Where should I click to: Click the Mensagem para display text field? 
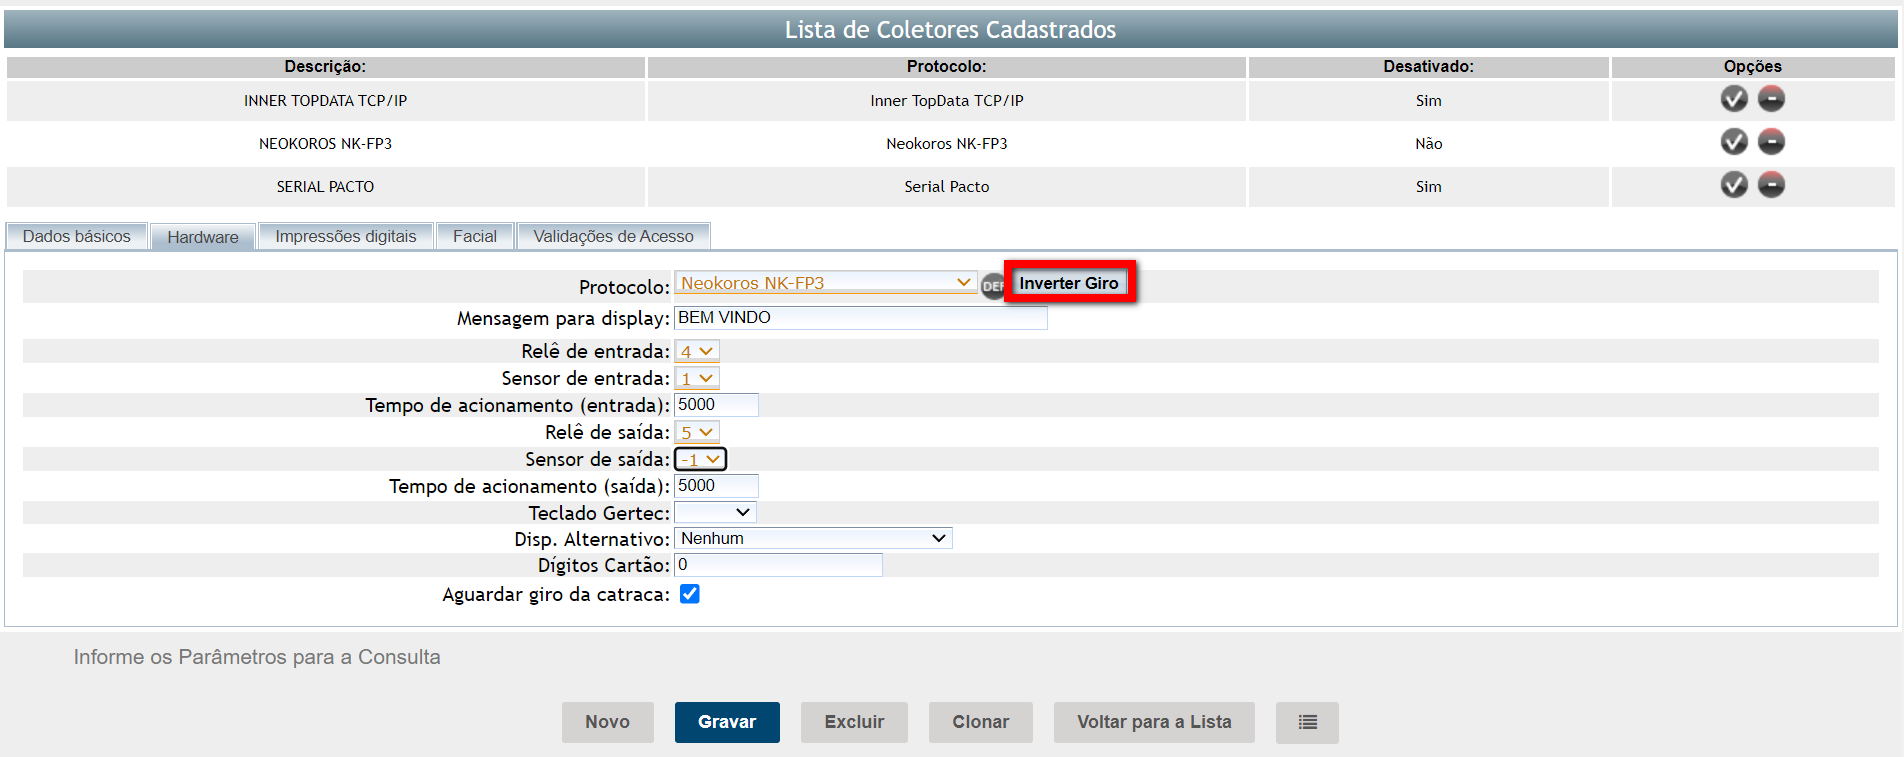click(860, 318)
